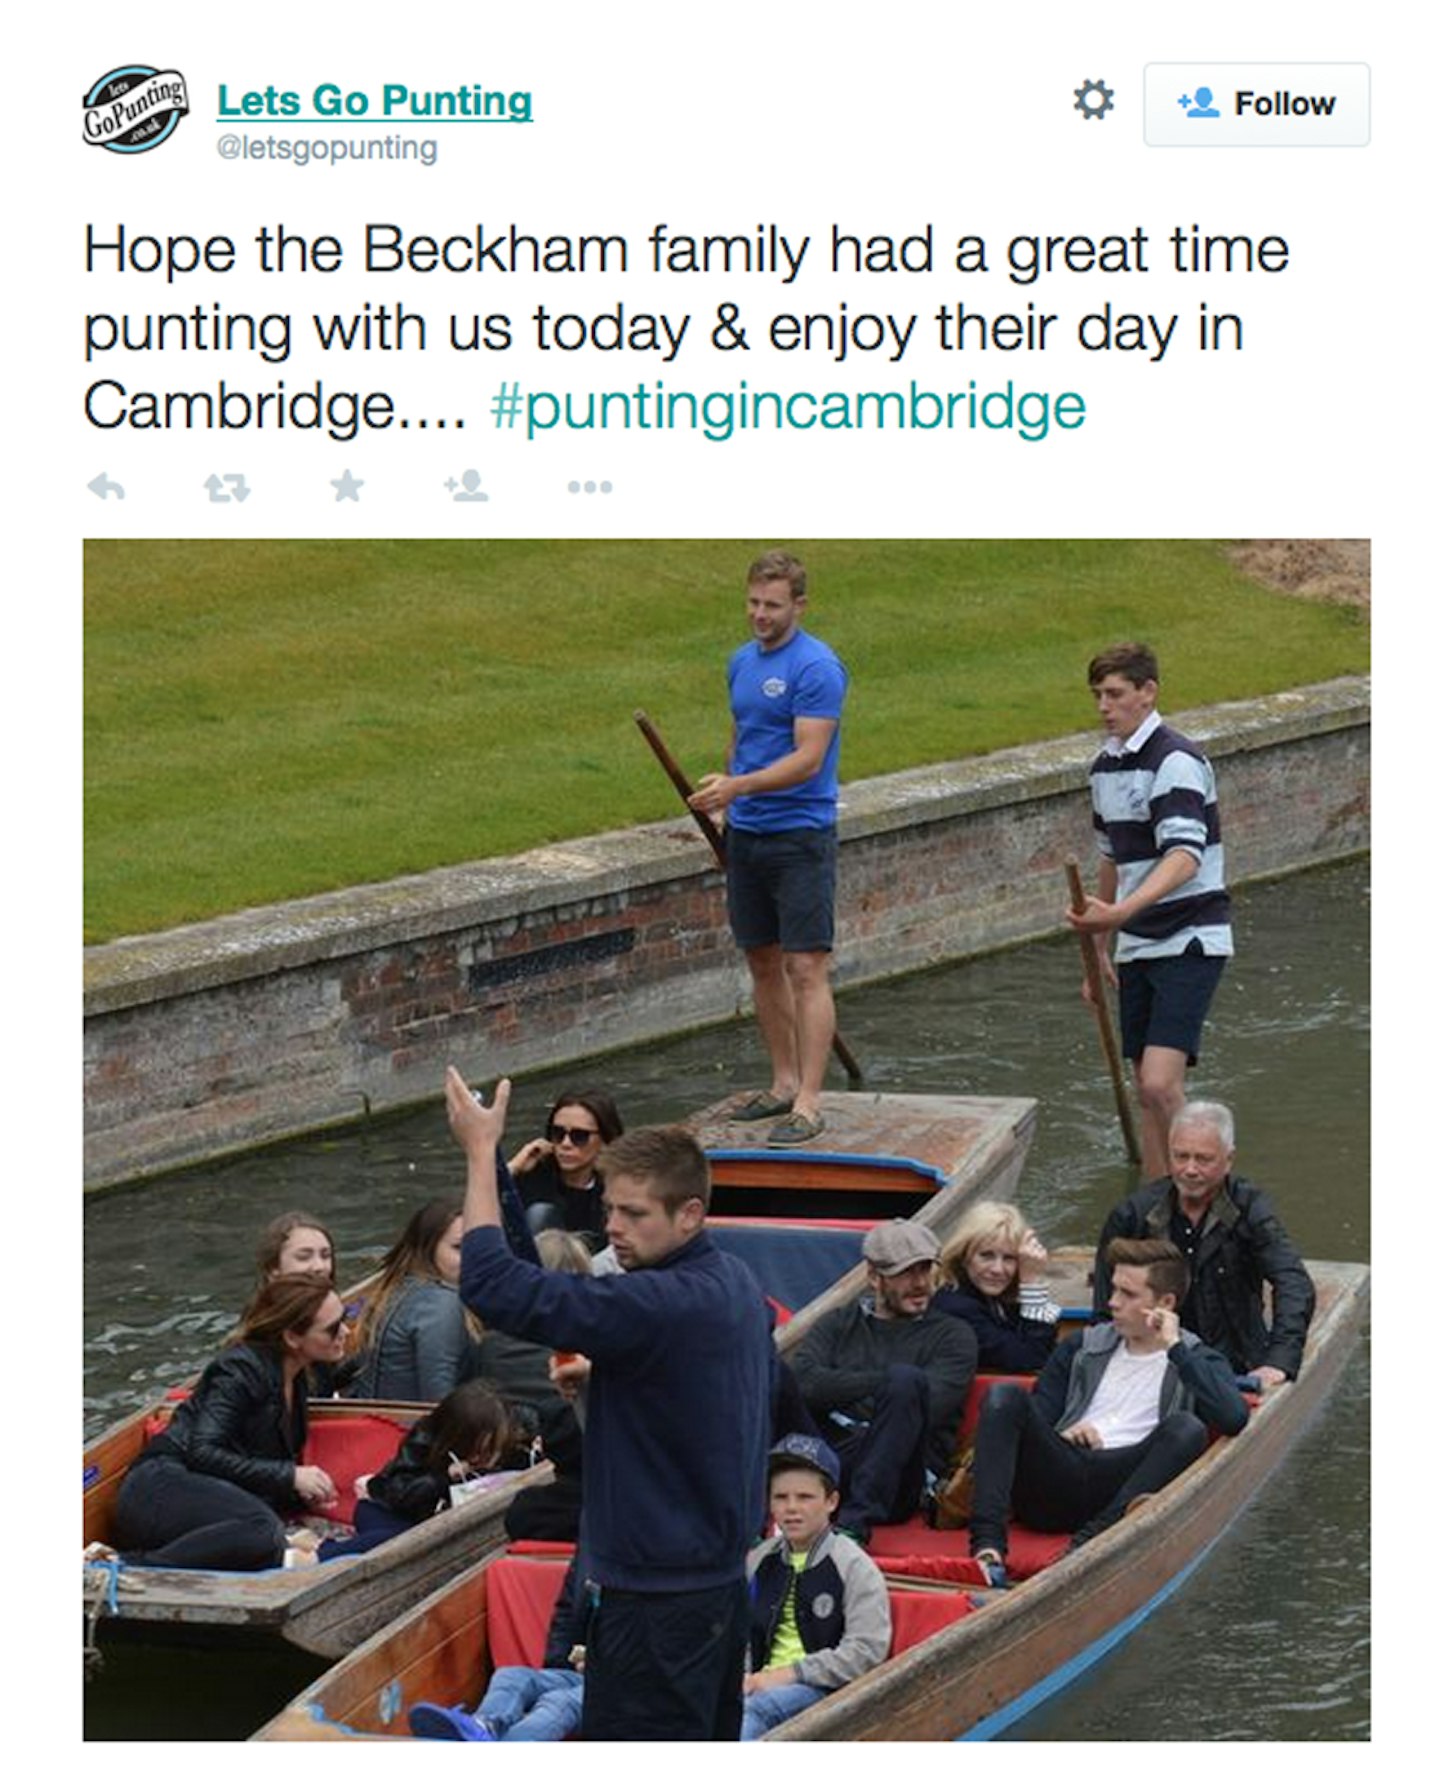Open the Lets Go Punting profile name link

tap(375, 101)
